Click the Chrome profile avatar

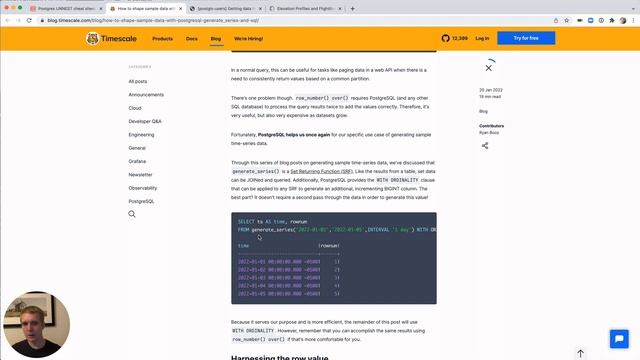[x=623, y=20]
